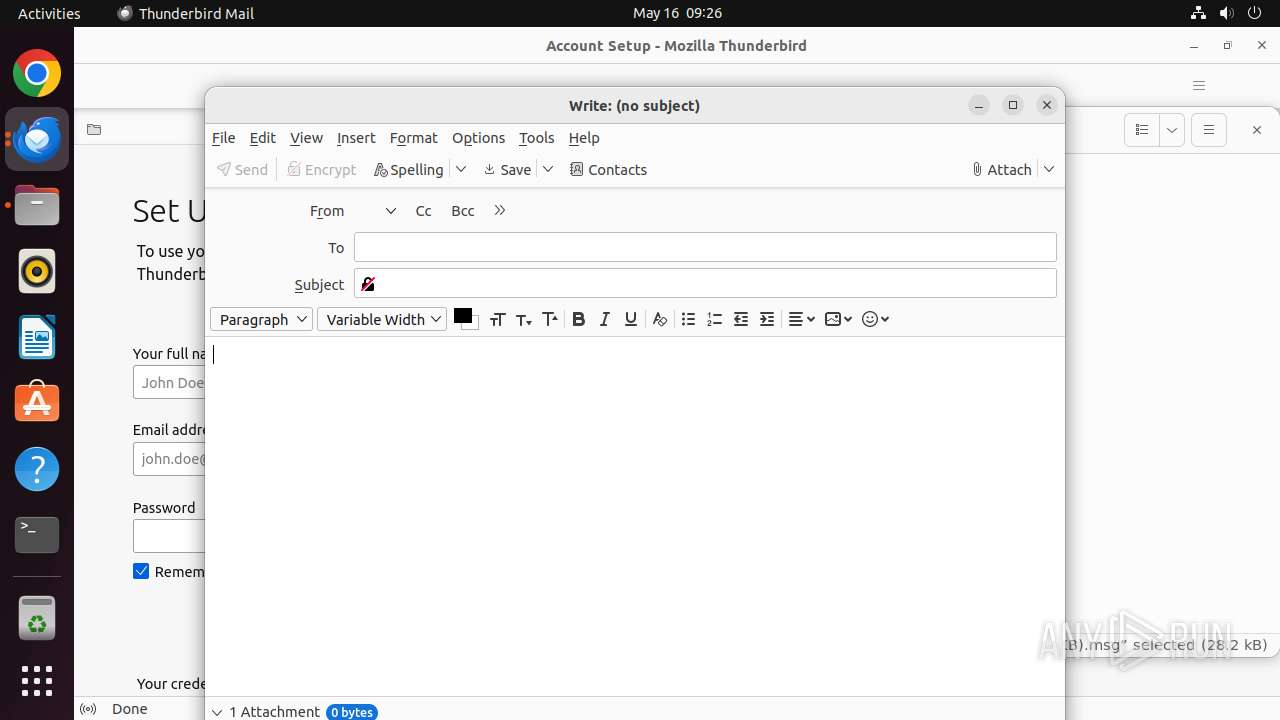Click the larger font size icon

[x=549, y=319]
